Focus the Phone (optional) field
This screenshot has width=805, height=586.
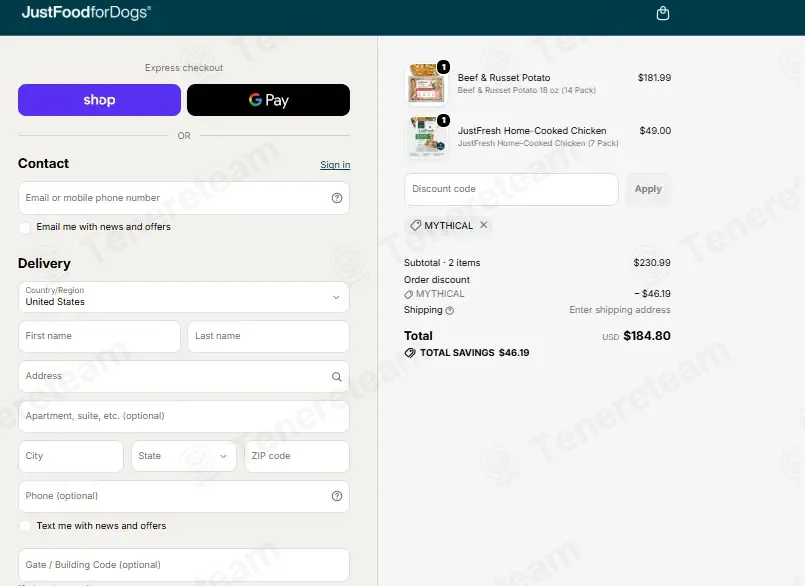[184, 496]
